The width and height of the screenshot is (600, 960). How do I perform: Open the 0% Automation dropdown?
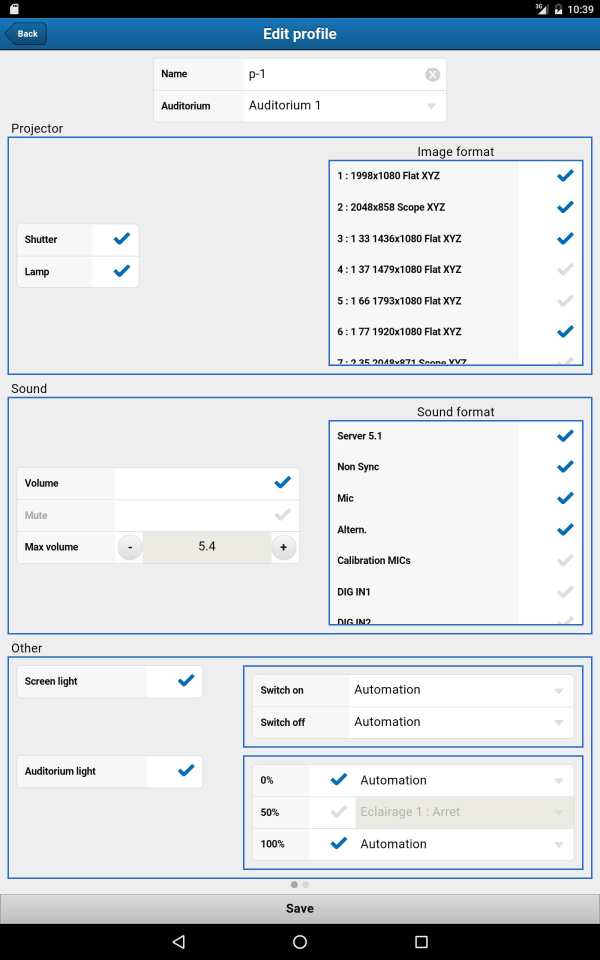tap(465, 780)
